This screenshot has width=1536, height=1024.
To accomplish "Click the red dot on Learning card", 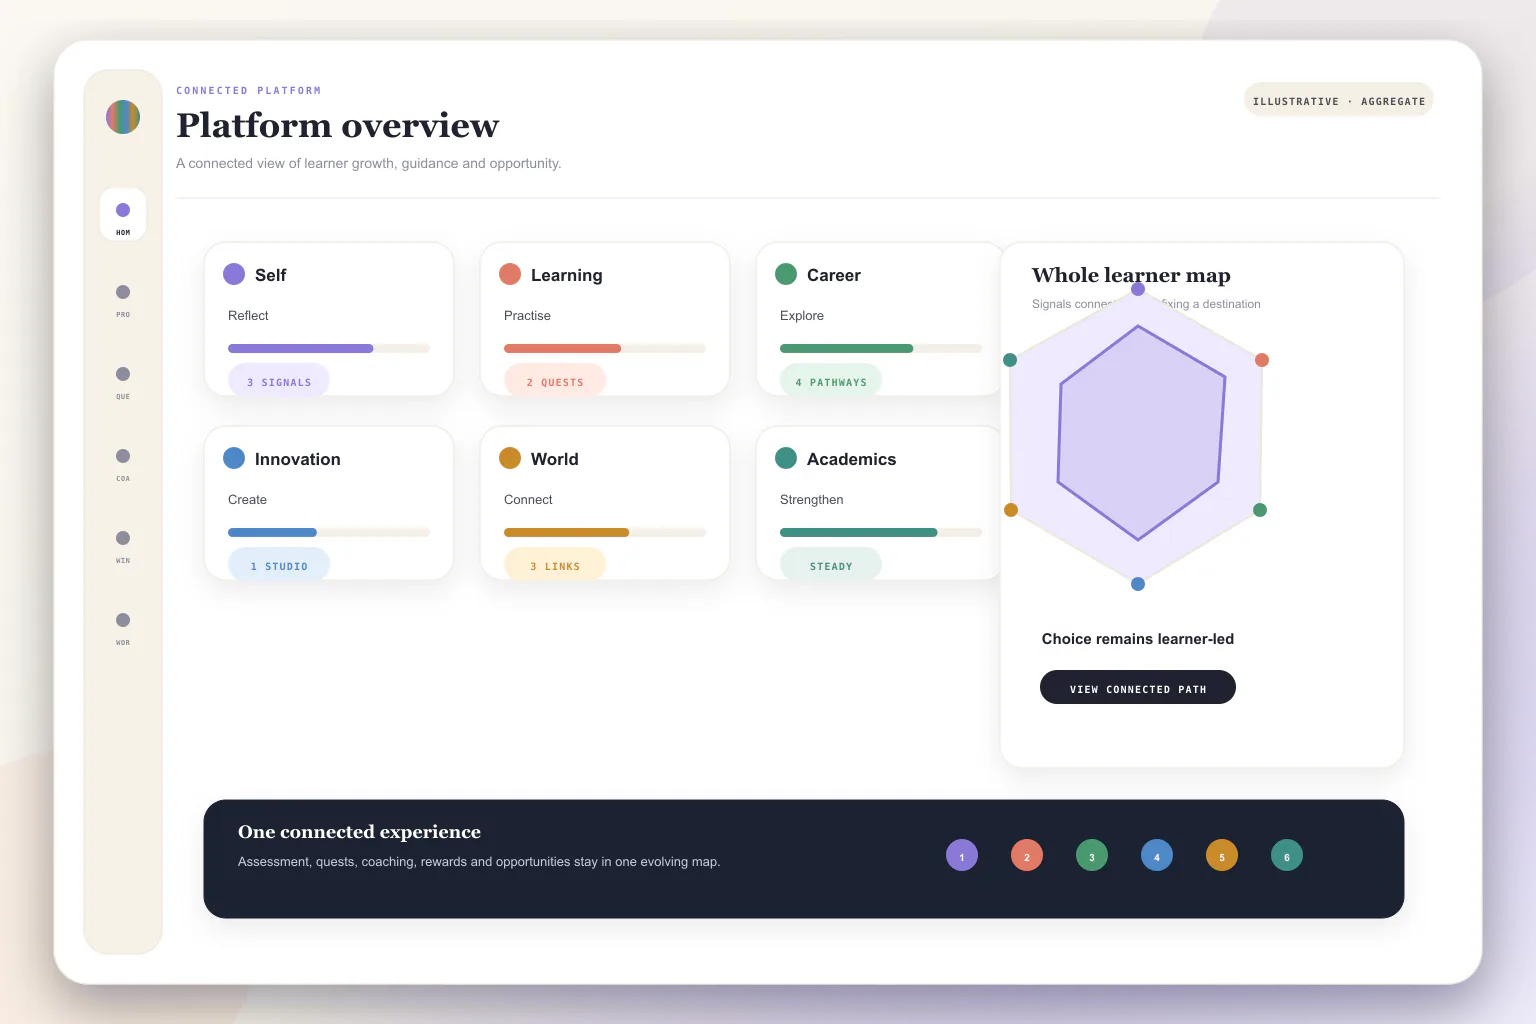I will [x=510, y=274].
